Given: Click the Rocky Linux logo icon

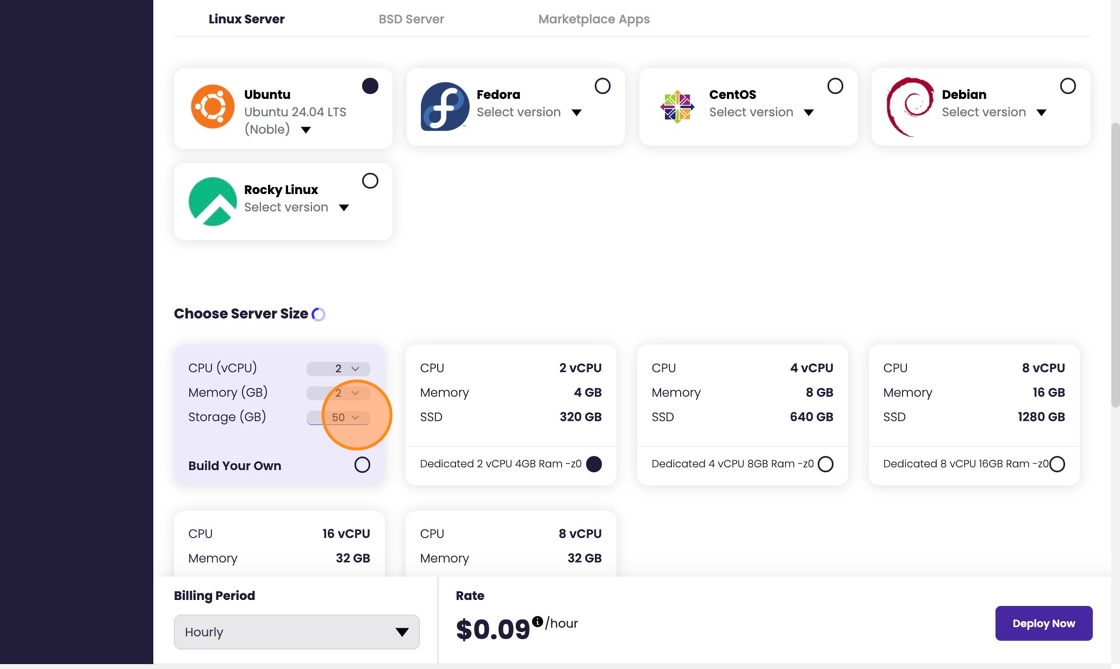Looking at the screenshot, I should 212,202.
